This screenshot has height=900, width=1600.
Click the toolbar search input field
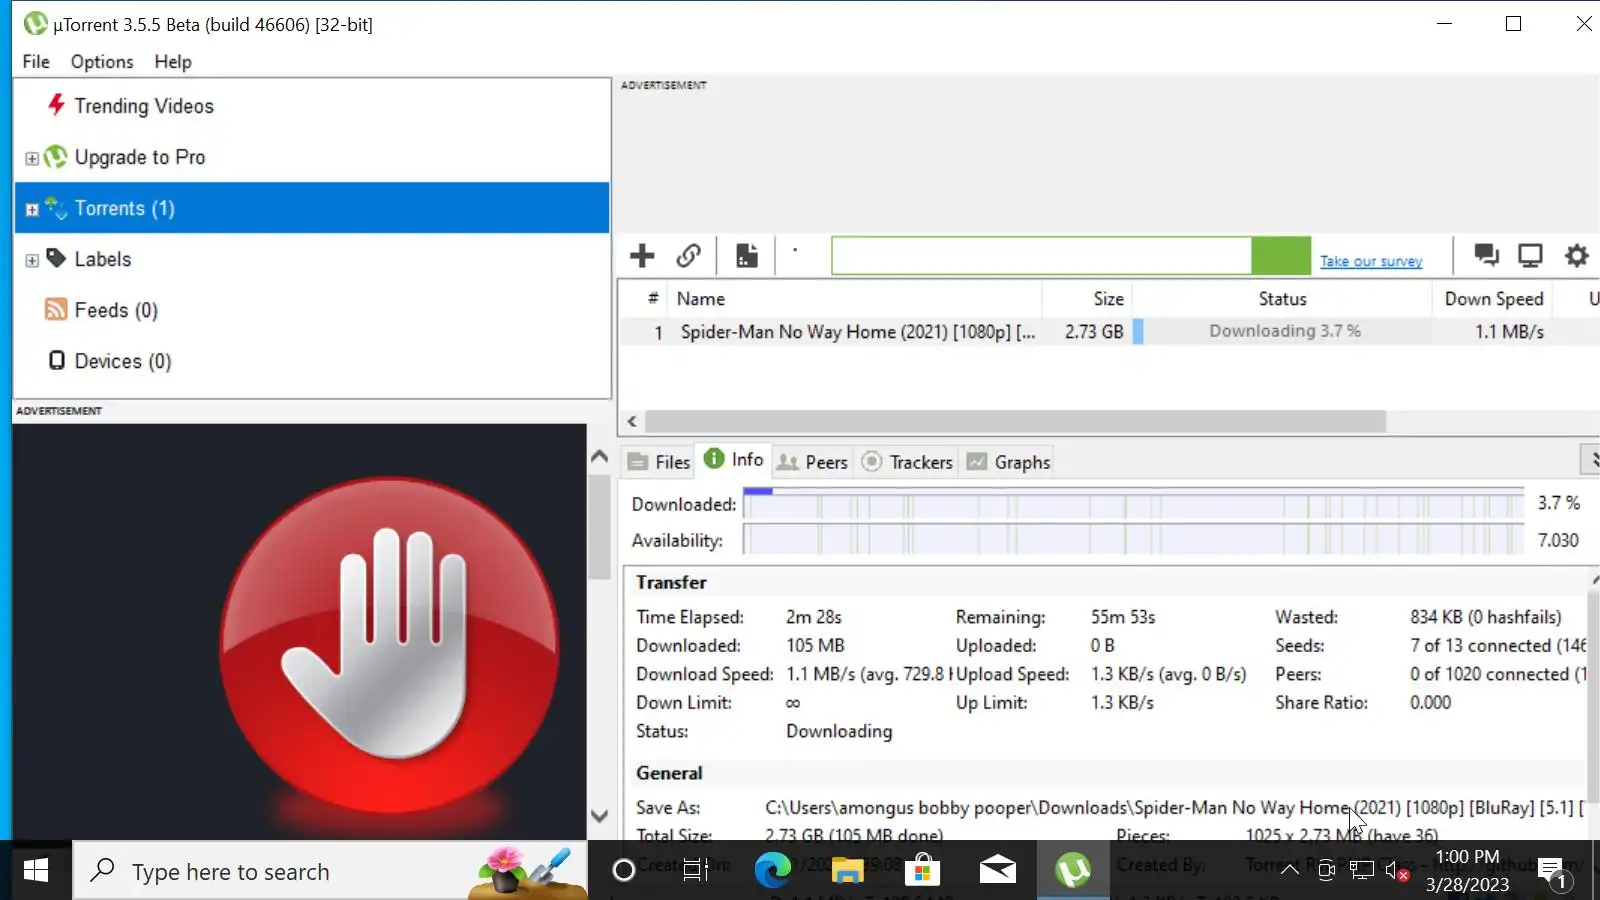1041,256
